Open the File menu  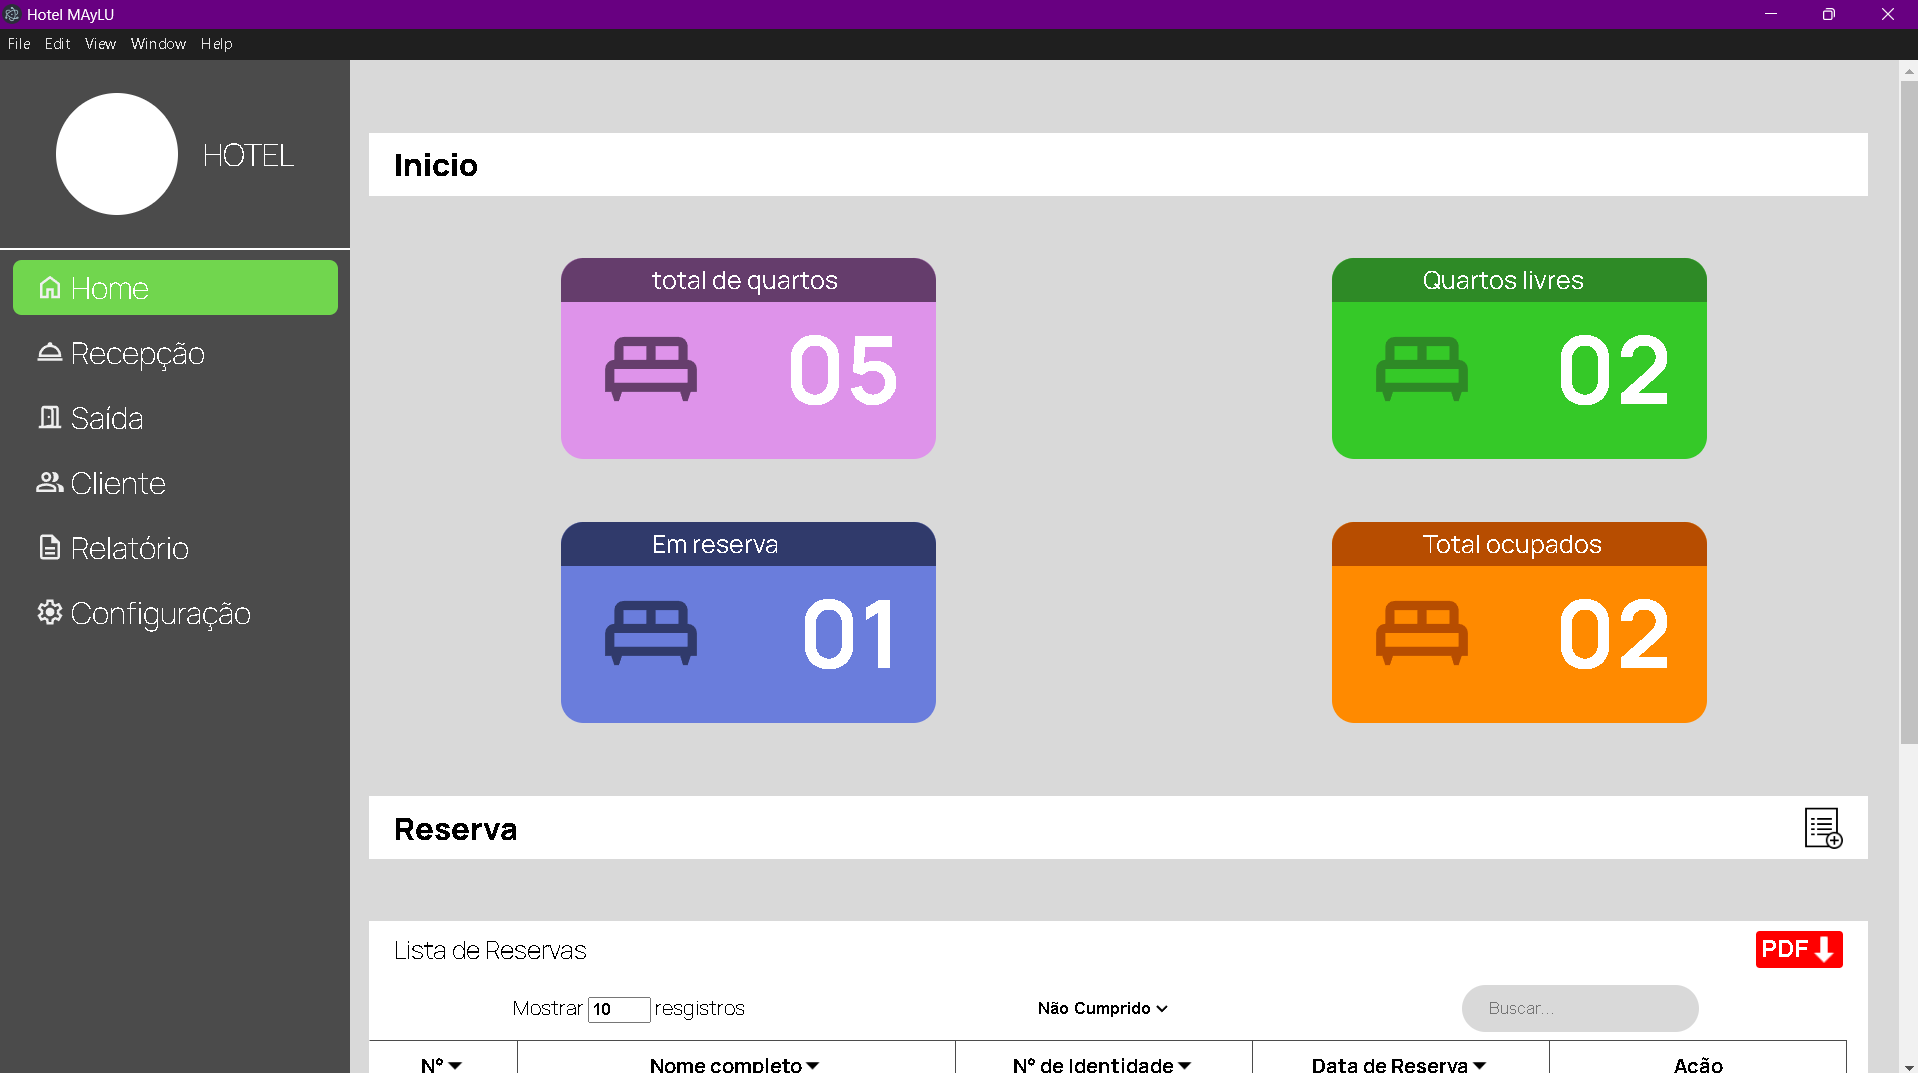tap(19, 44)
